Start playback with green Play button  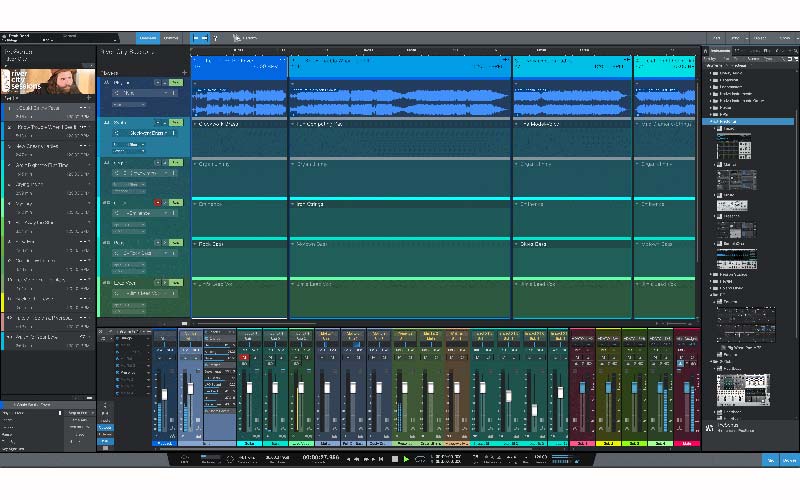tap(406, 459)
